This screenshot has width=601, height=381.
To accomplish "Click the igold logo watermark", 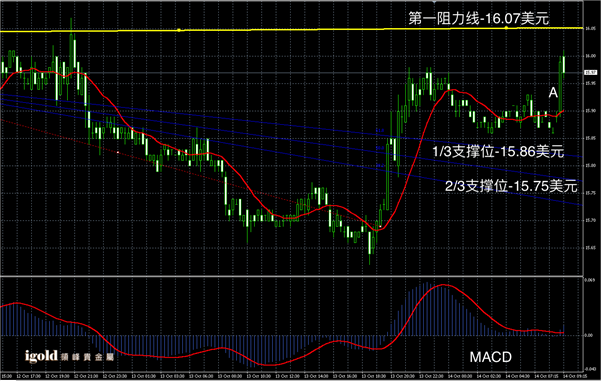I will coord(69,356).
